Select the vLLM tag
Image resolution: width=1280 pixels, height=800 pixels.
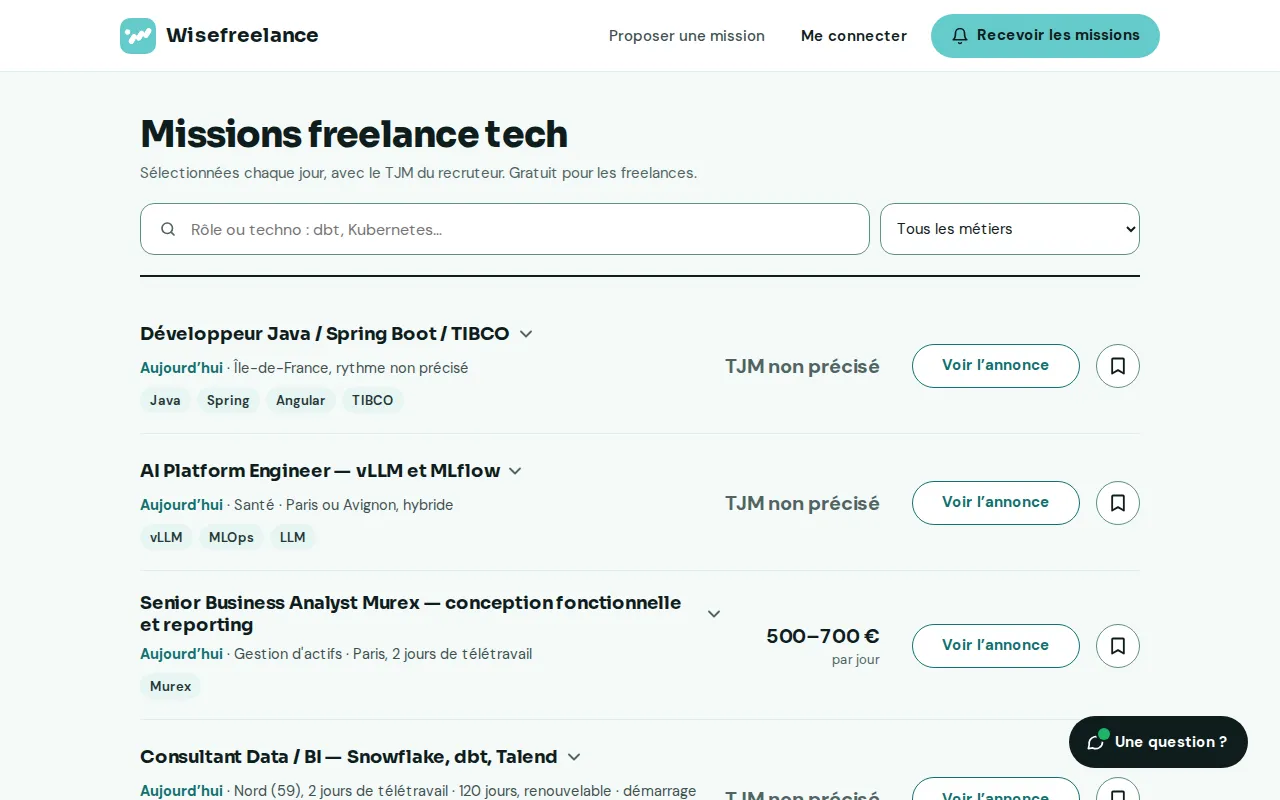166,538
